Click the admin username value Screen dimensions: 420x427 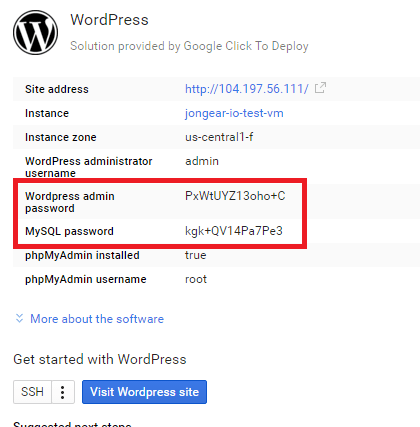pos(202,161)
